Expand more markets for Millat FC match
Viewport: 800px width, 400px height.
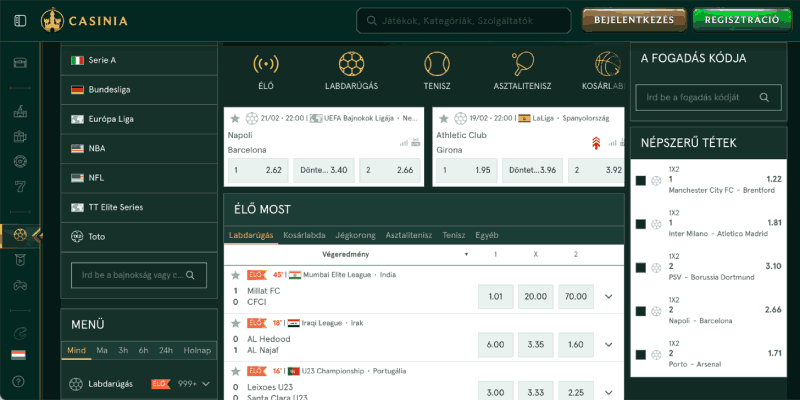pyautogui.click(x=608, y=296)
